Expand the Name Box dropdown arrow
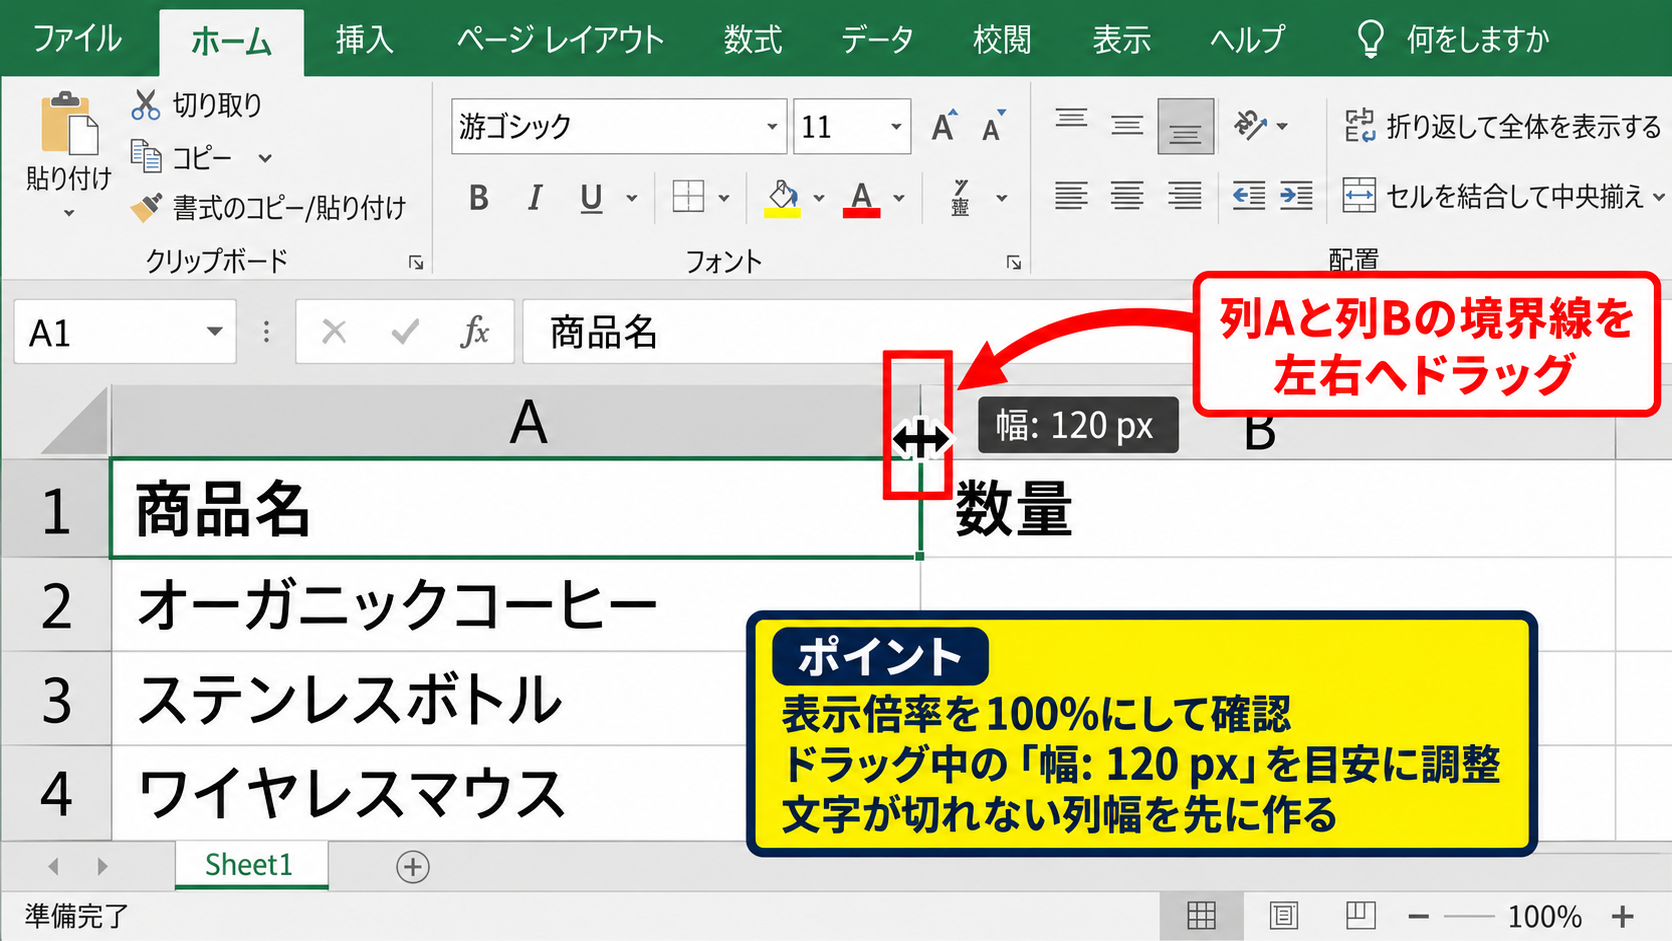1672x941 pixels. coord(214,331)
